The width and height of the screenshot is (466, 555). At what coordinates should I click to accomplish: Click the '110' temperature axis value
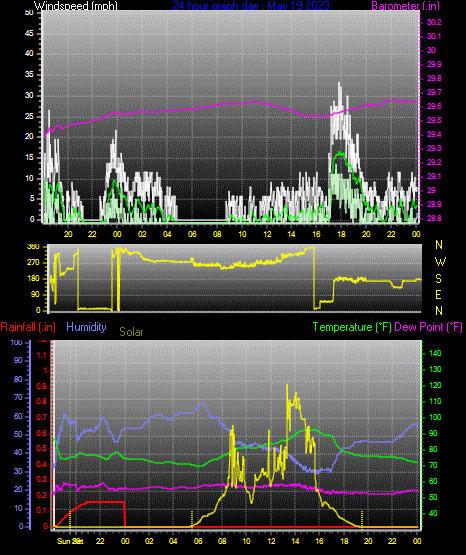click(x=435, y=401)
